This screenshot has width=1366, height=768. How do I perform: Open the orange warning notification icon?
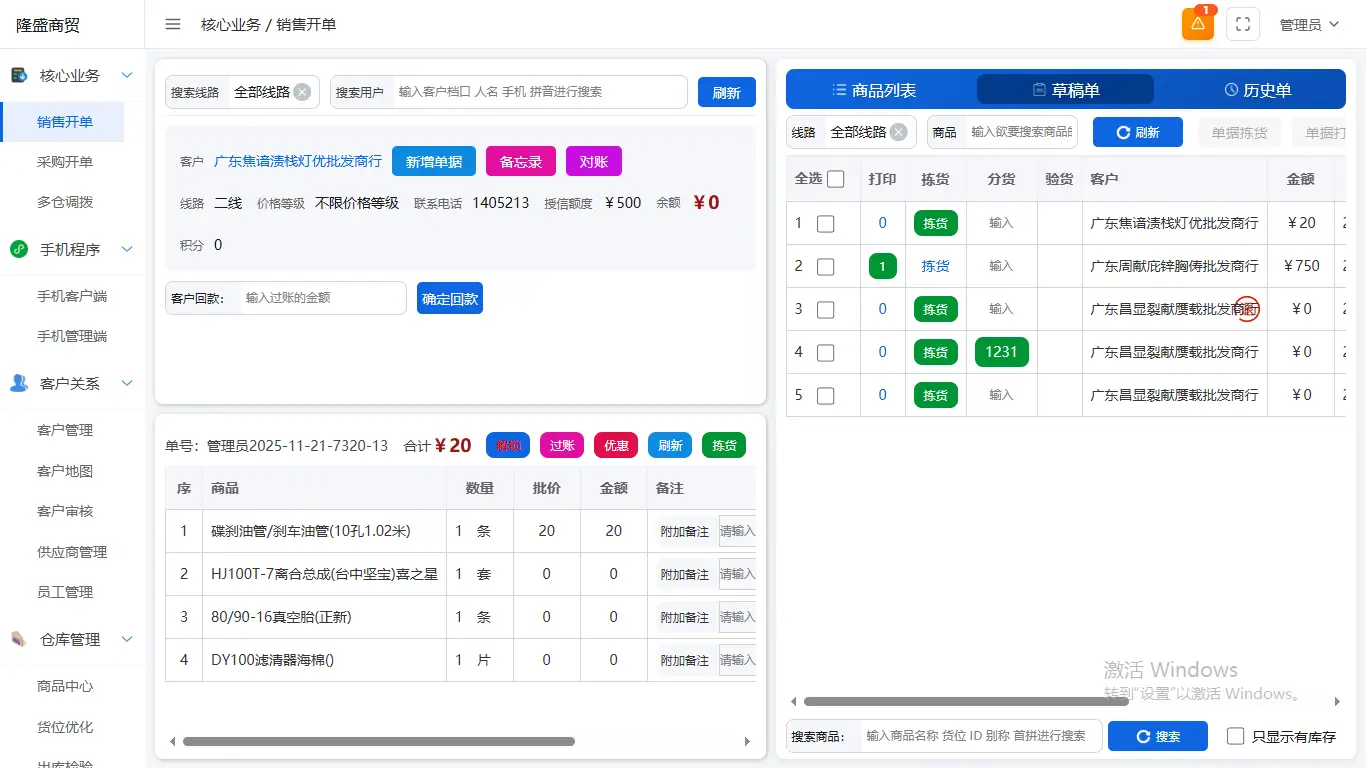coord(1197,24)
